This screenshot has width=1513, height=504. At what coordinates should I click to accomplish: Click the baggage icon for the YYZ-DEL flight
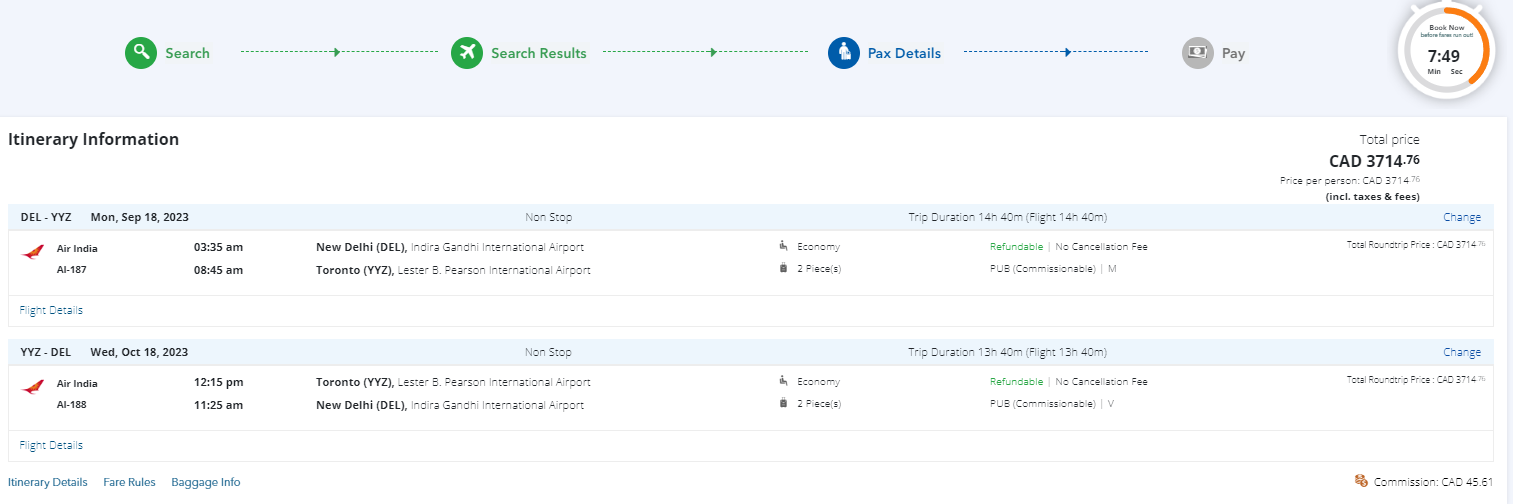(783, 404)
